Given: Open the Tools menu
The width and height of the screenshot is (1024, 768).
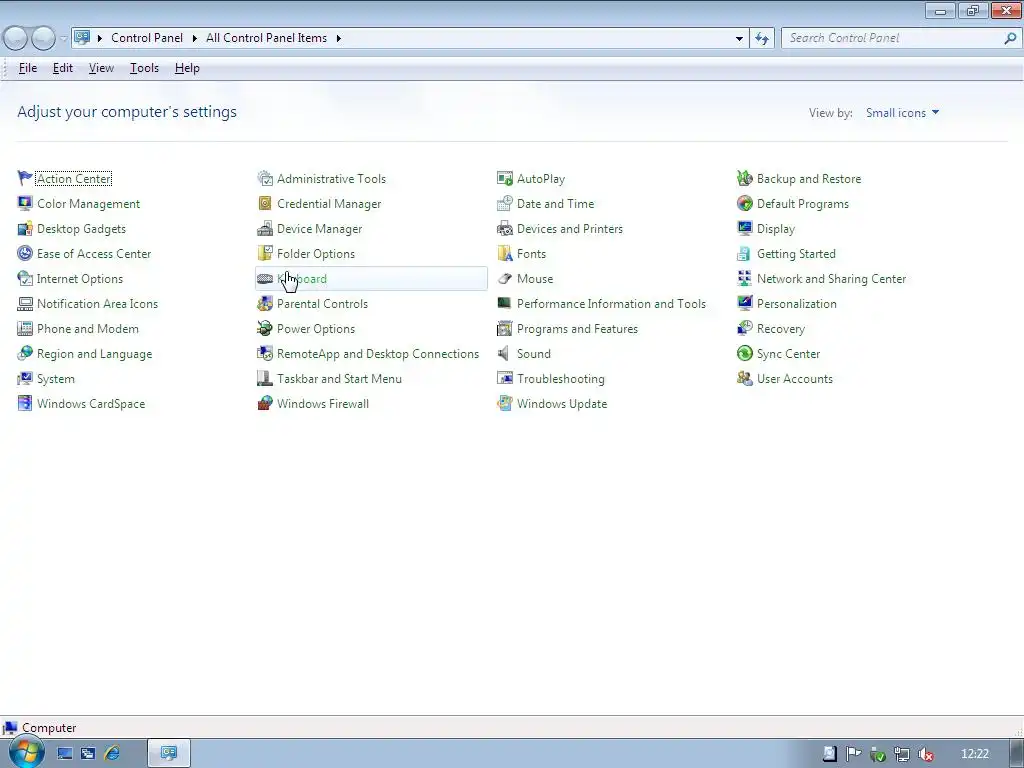Looking at the screenshot, I should pos(144,68).
